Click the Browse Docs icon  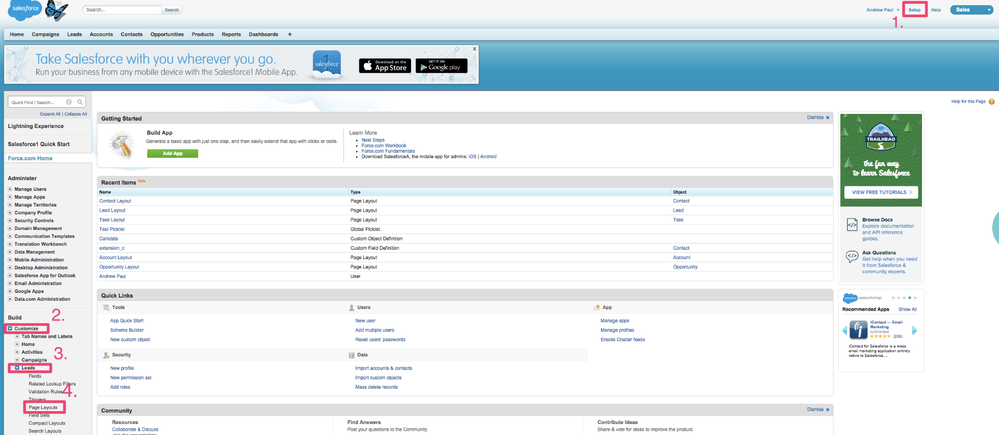coord(852,225)
